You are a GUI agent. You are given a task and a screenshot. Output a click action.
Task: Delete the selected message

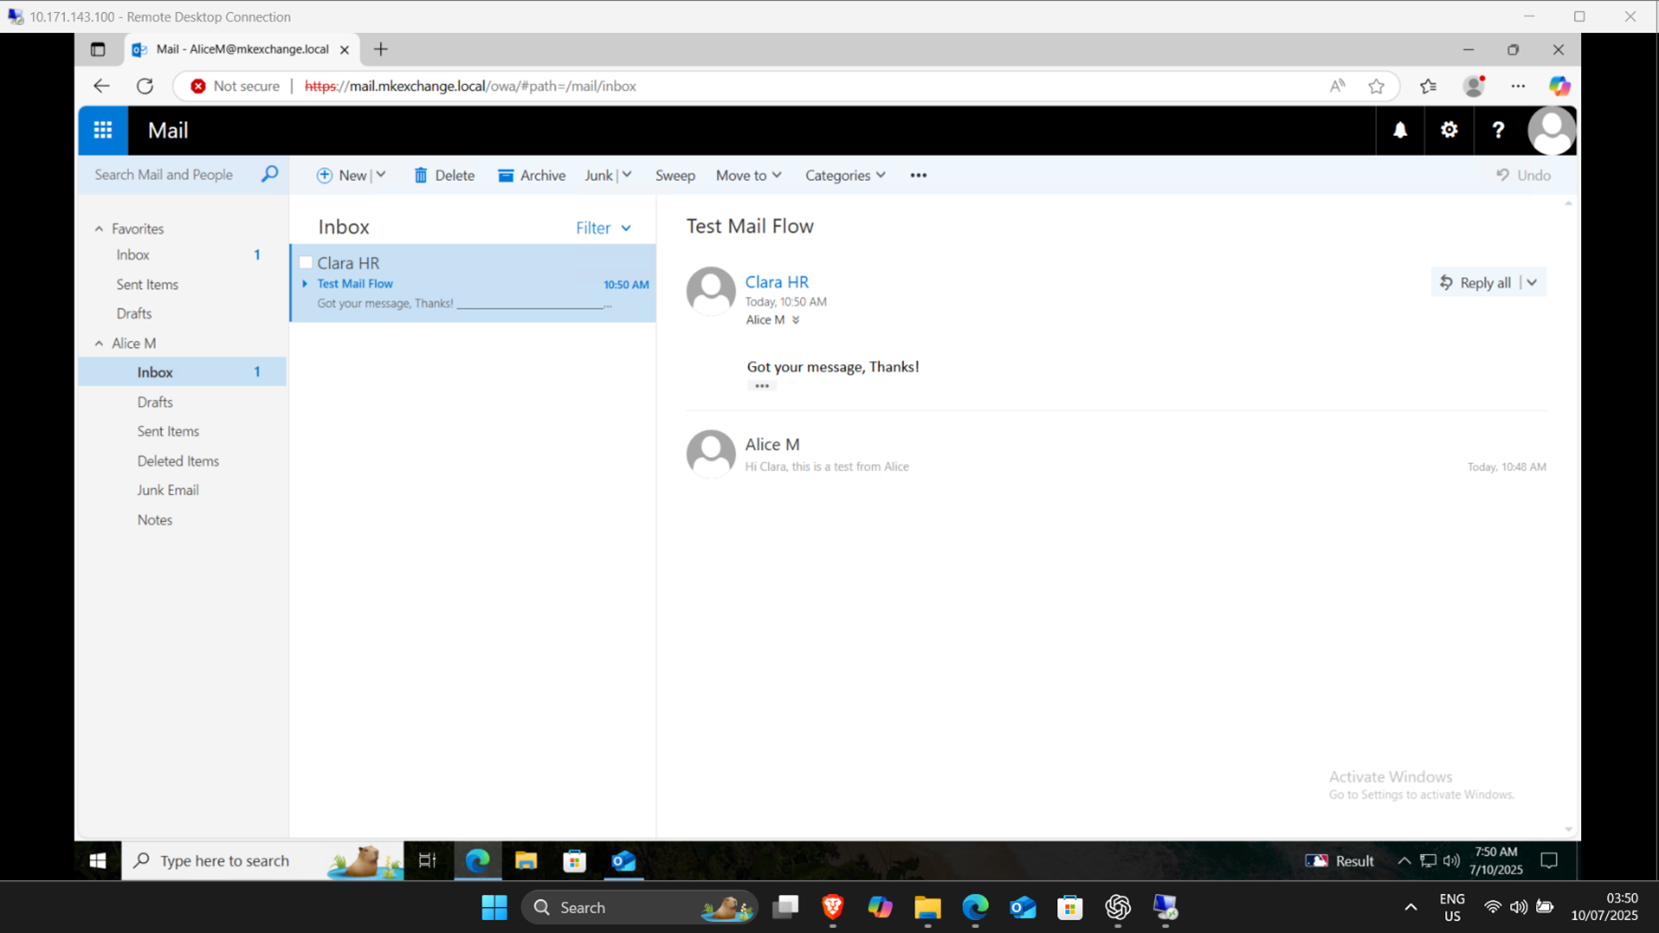[444, 175]
